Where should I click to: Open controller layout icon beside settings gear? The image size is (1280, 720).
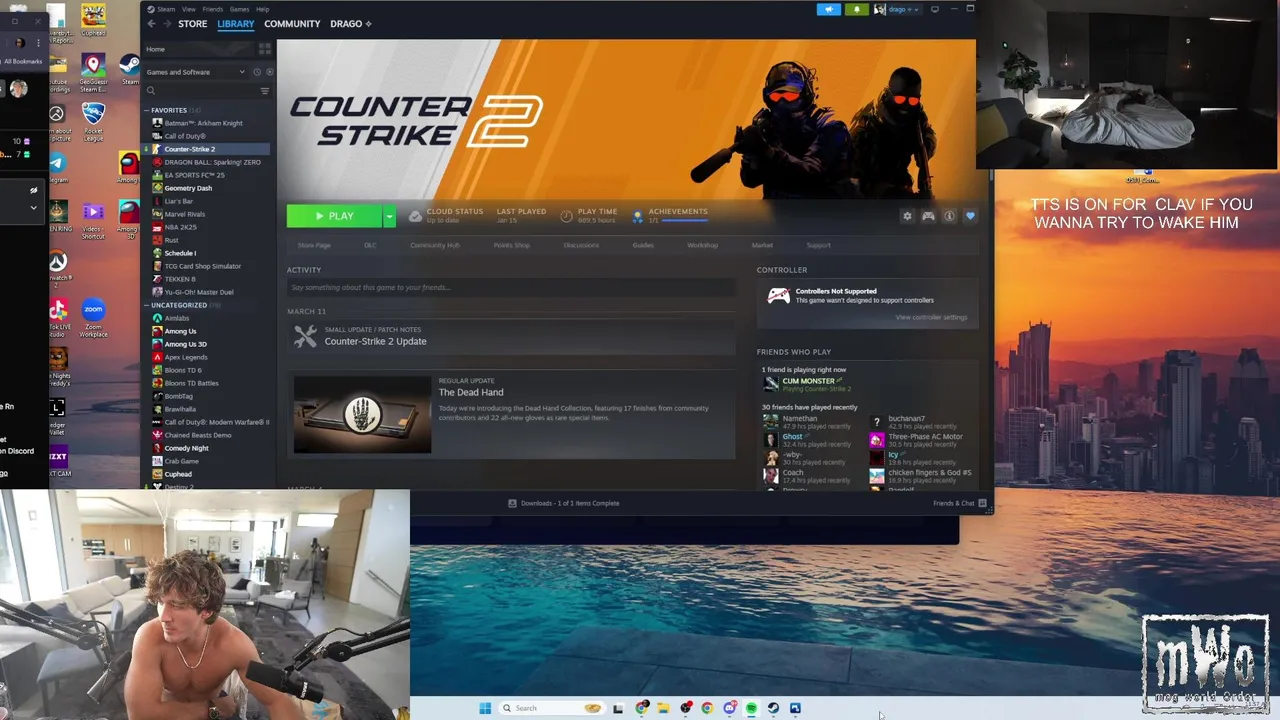(x=928, y=216)
